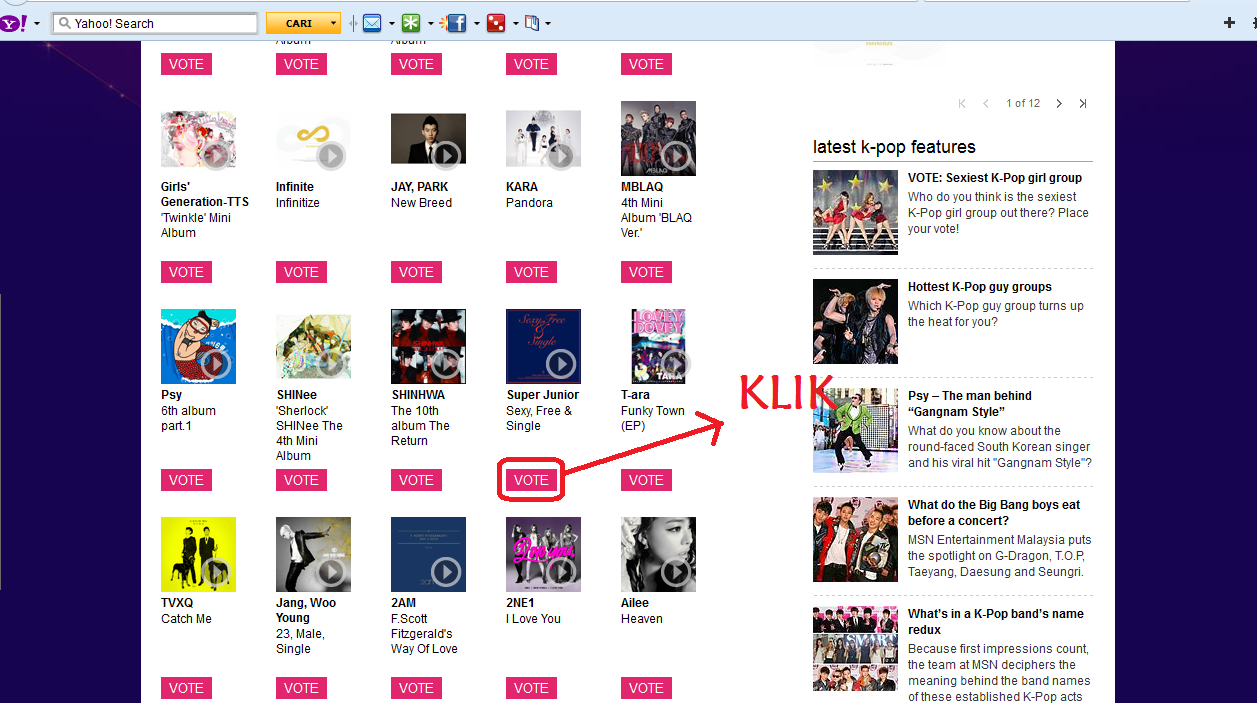Screen dimensions: 1257x703
Task: Go to previous page in pager
Action: 986,103
